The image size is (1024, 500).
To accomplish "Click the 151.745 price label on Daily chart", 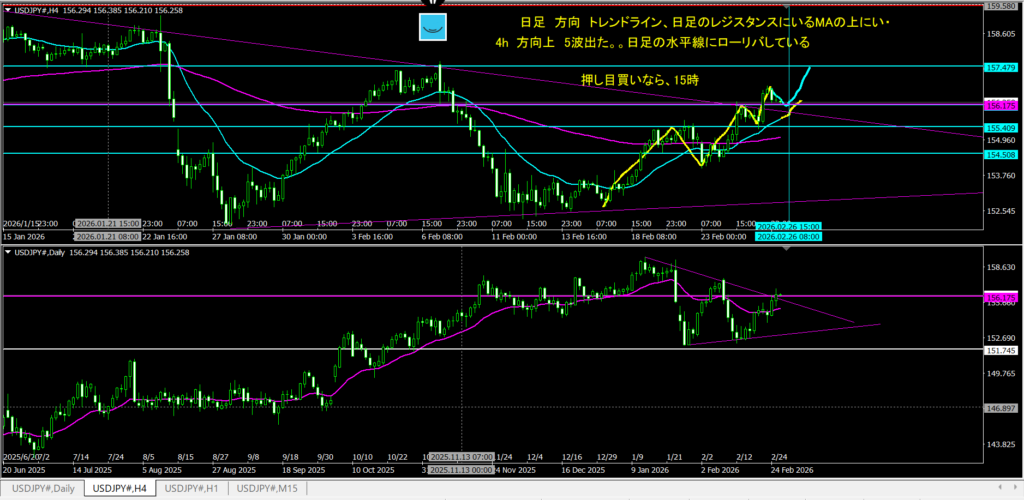I will 1001,351.
